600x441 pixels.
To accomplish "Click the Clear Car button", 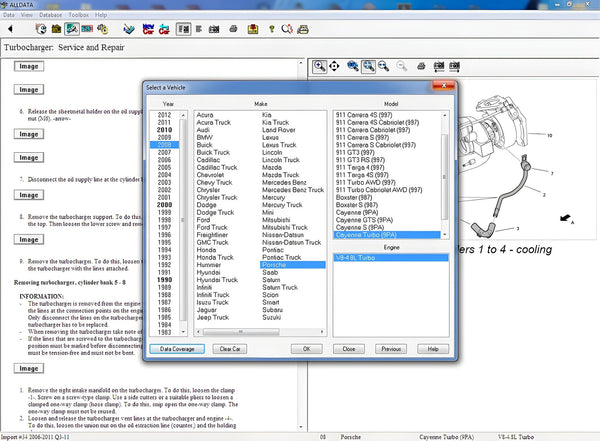I will (230, 349).
